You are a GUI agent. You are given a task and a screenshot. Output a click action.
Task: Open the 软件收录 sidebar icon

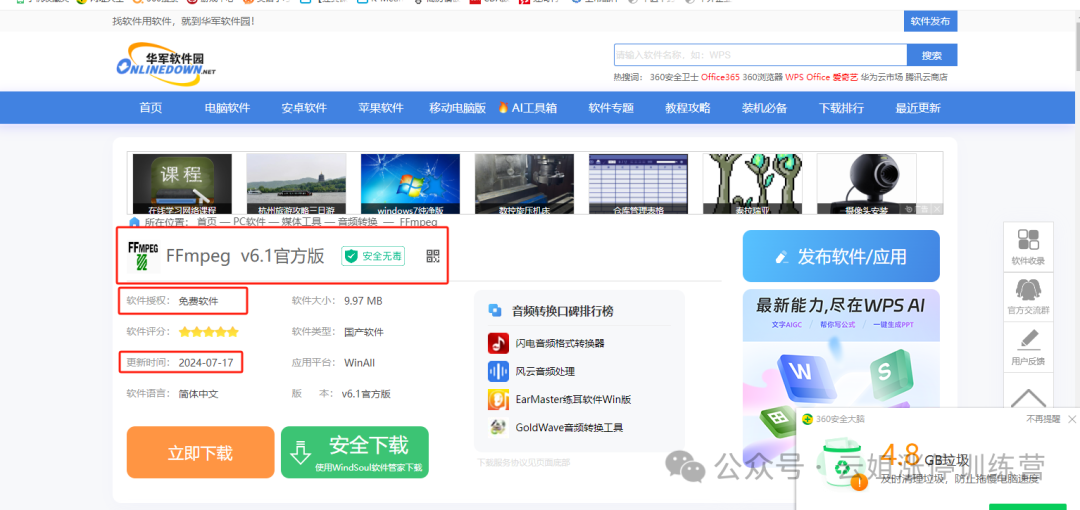pyautogui.click(x=1028, y=247)
